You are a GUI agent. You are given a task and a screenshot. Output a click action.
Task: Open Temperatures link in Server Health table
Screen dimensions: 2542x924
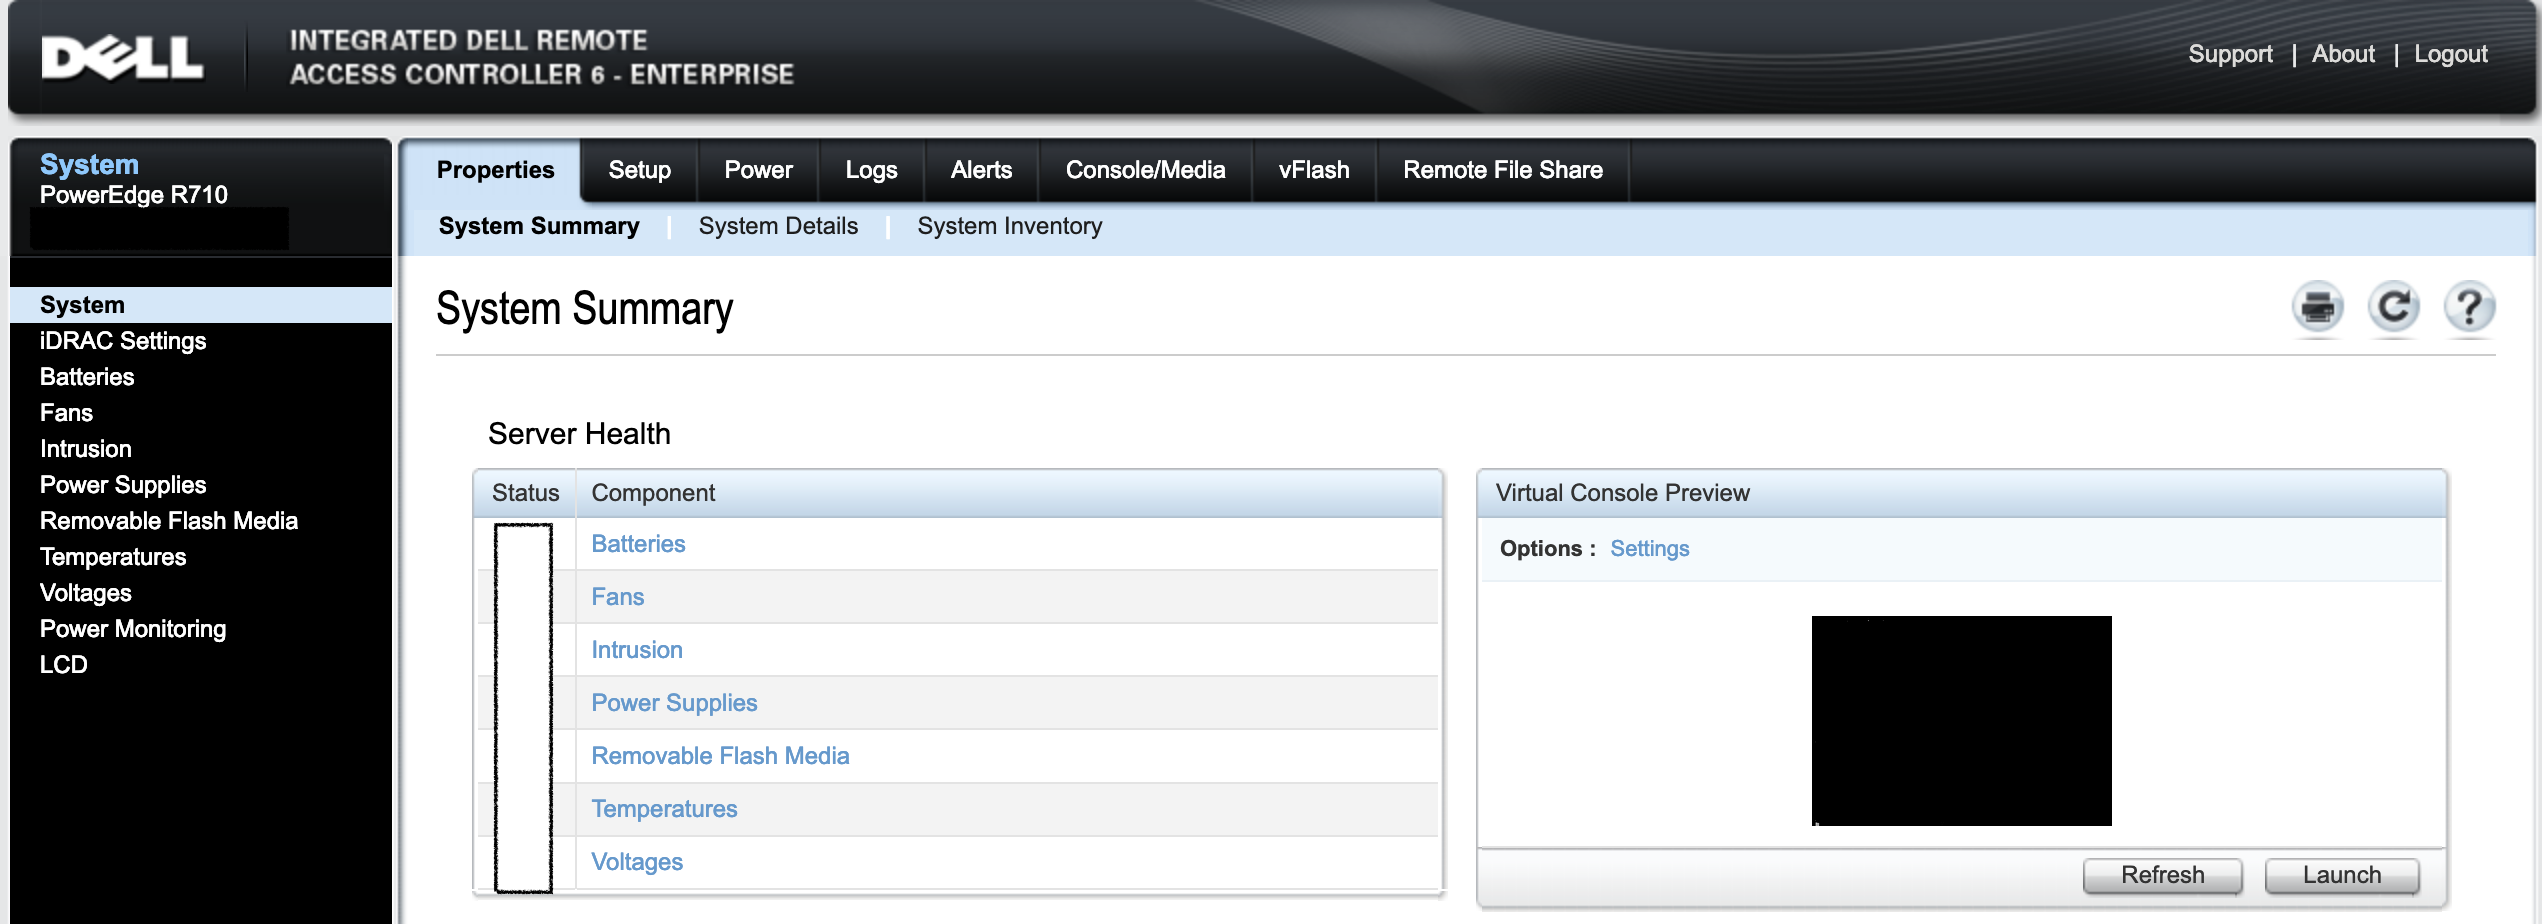664,809
